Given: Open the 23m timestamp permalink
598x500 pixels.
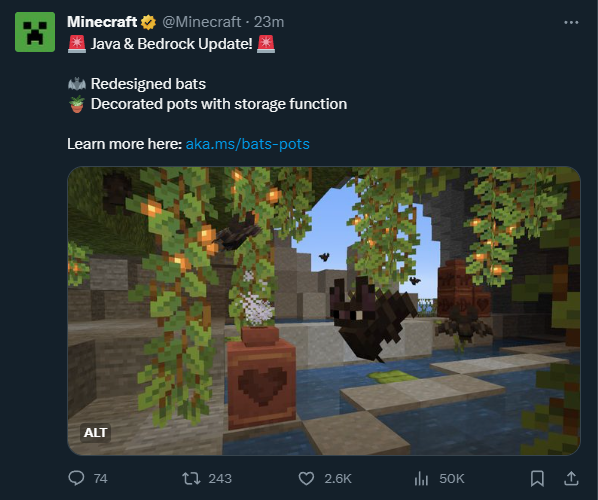Looking at the screenshot, I should 269,22.
